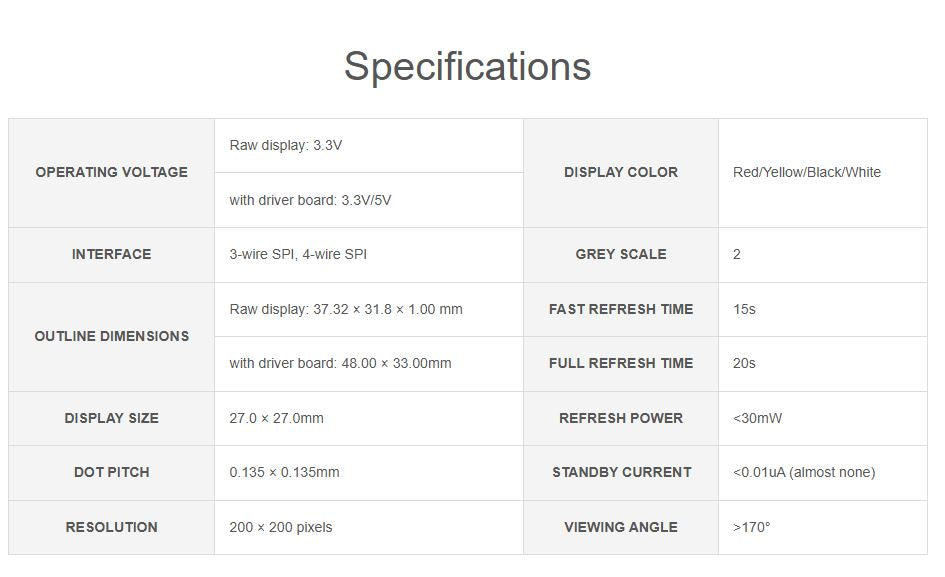Click the DISPLAY SIZE label
Screen dimensions: 945x577
pos(111,418)
